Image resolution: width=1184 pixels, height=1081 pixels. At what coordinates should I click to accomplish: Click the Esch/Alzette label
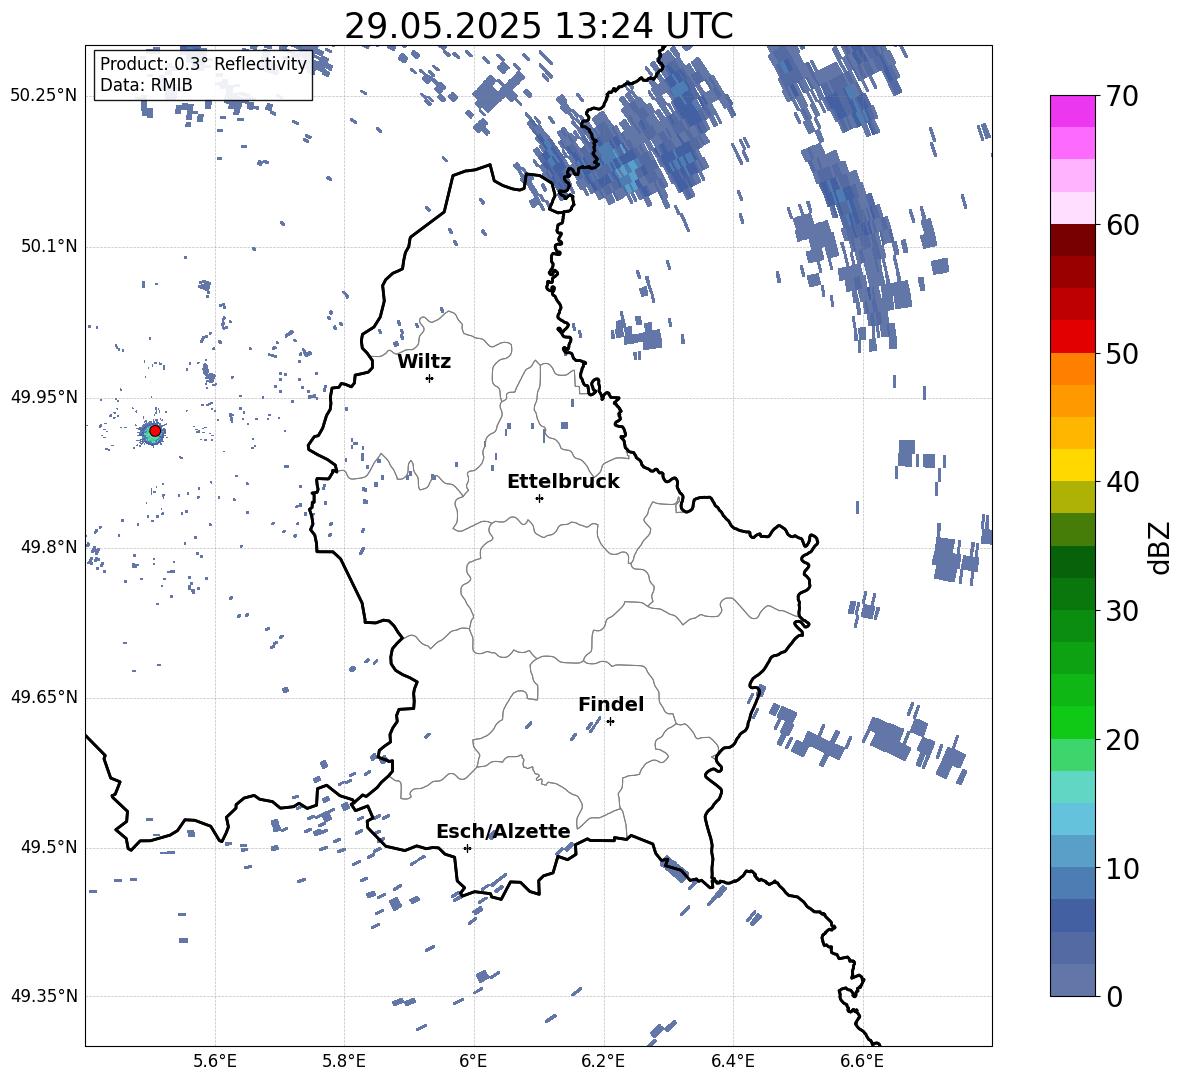503,831
